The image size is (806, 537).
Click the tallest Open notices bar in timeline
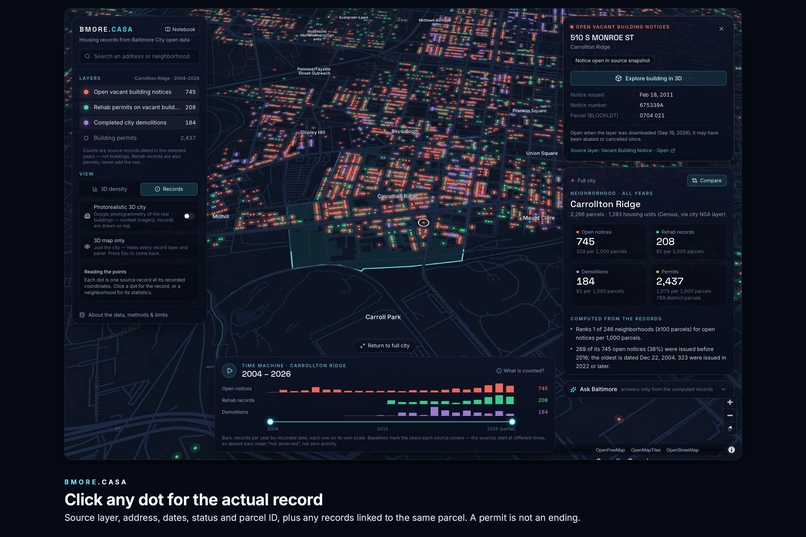499,388
